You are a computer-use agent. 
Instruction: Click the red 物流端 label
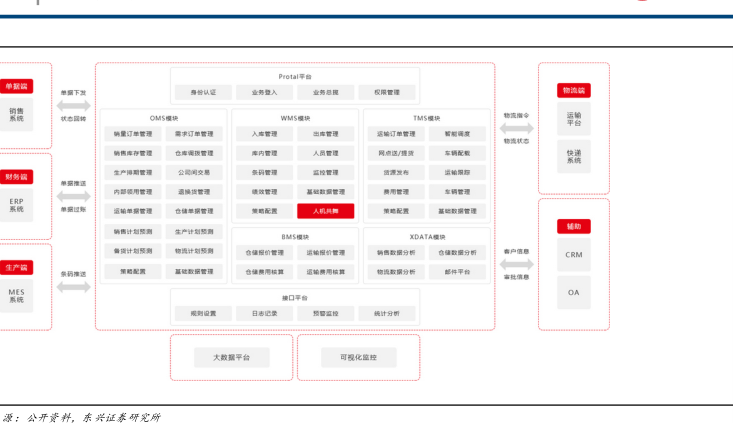[x=573, y=90]
